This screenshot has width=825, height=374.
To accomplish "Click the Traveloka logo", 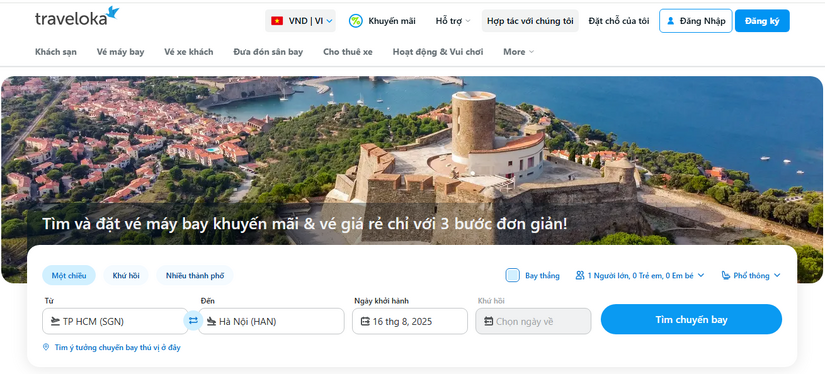I will pos(77,17).
